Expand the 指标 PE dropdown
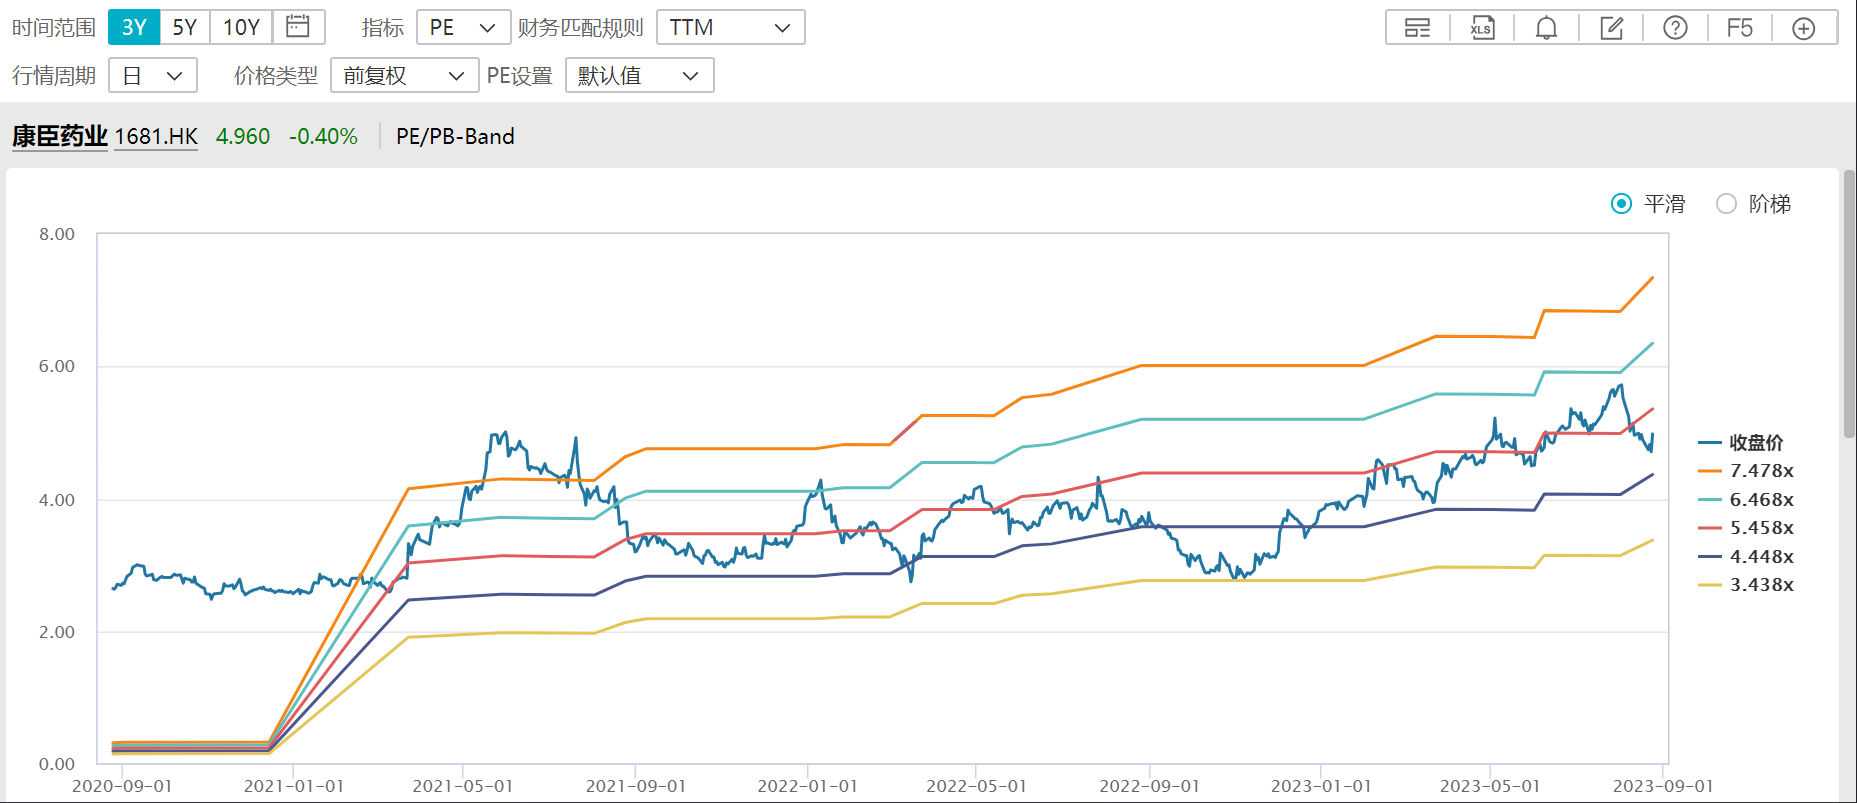 (463, 27)
